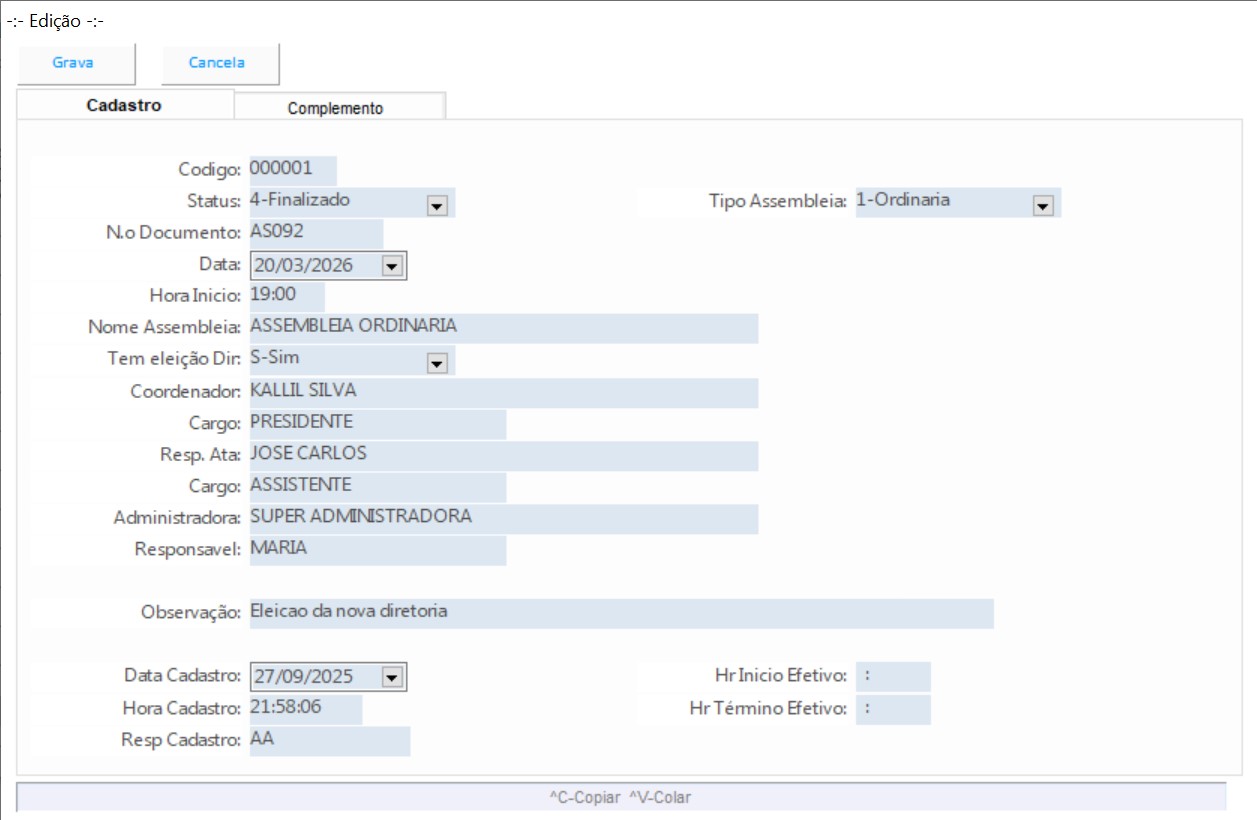Expand the Tem eleição Dir dropdown
Image resolution: width=1257 pixels, height=820 pixels.
point(436,363)
